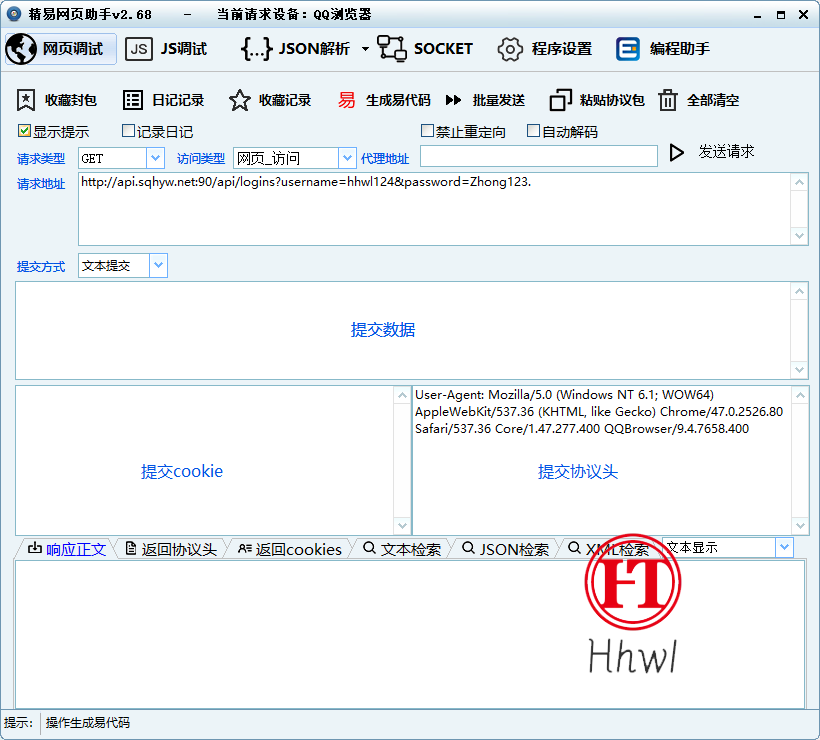Click the 代理地址 input field
820x740 pixels.
[540, 157]
